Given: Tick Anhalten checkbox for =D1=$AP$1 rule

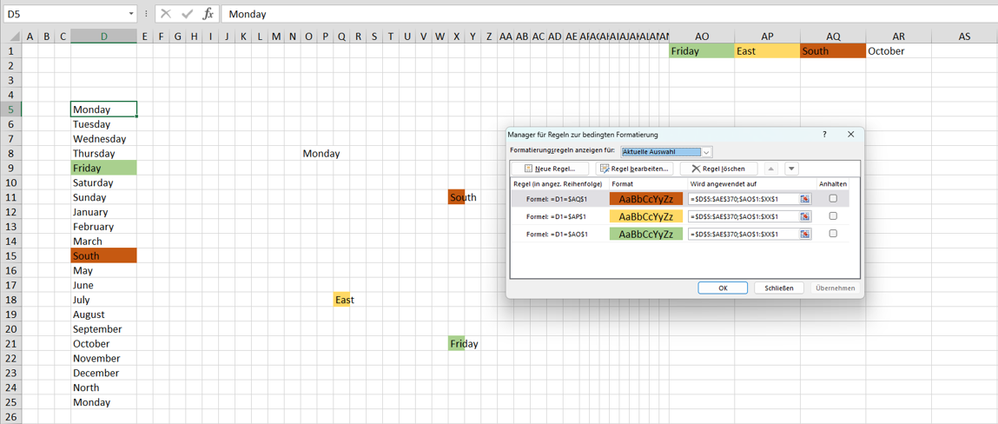Looking at the screenshot, I should pos(833,216).
